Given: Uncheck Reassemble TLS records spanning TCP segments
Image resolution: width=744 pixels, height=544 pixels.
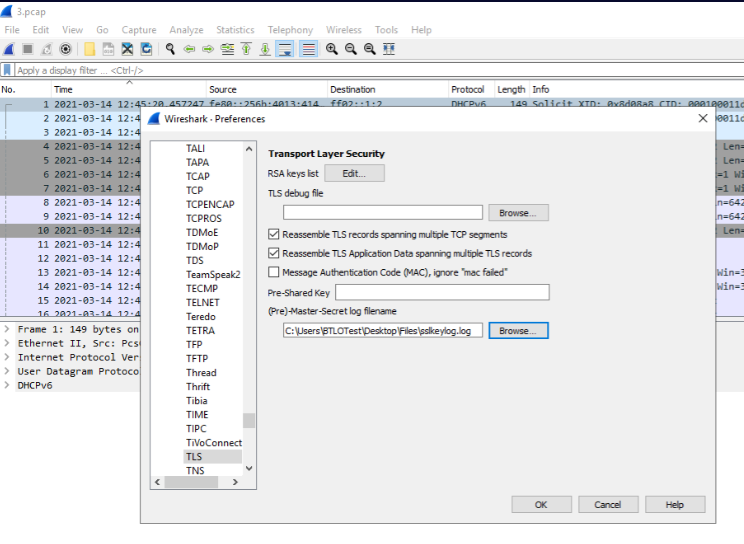Looking at the screenshot, I should click(274, 235).
